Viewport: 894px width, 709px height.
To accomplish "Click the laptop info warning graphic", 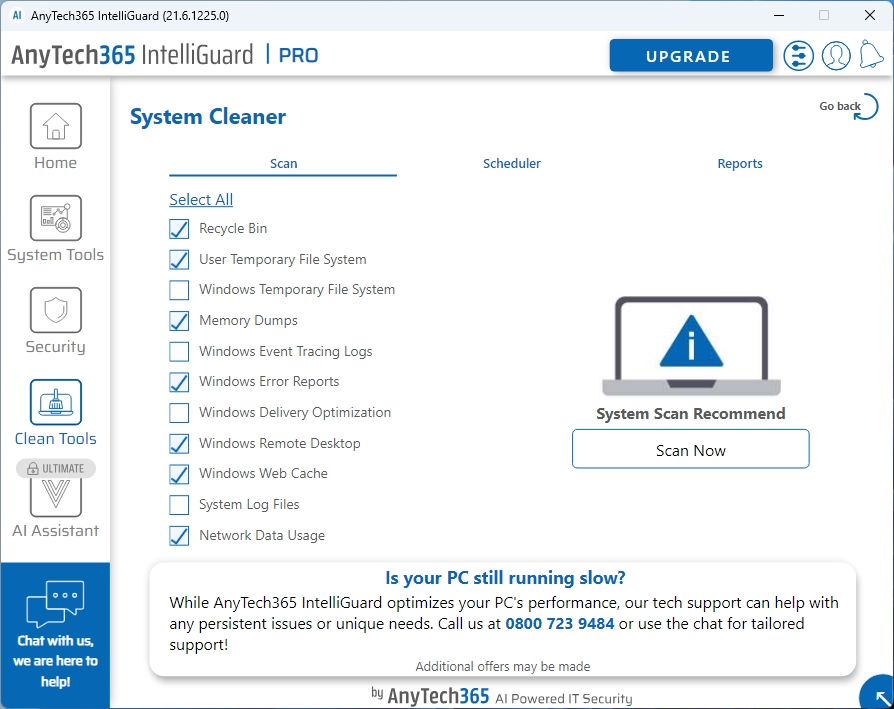I will click(691, 346).
